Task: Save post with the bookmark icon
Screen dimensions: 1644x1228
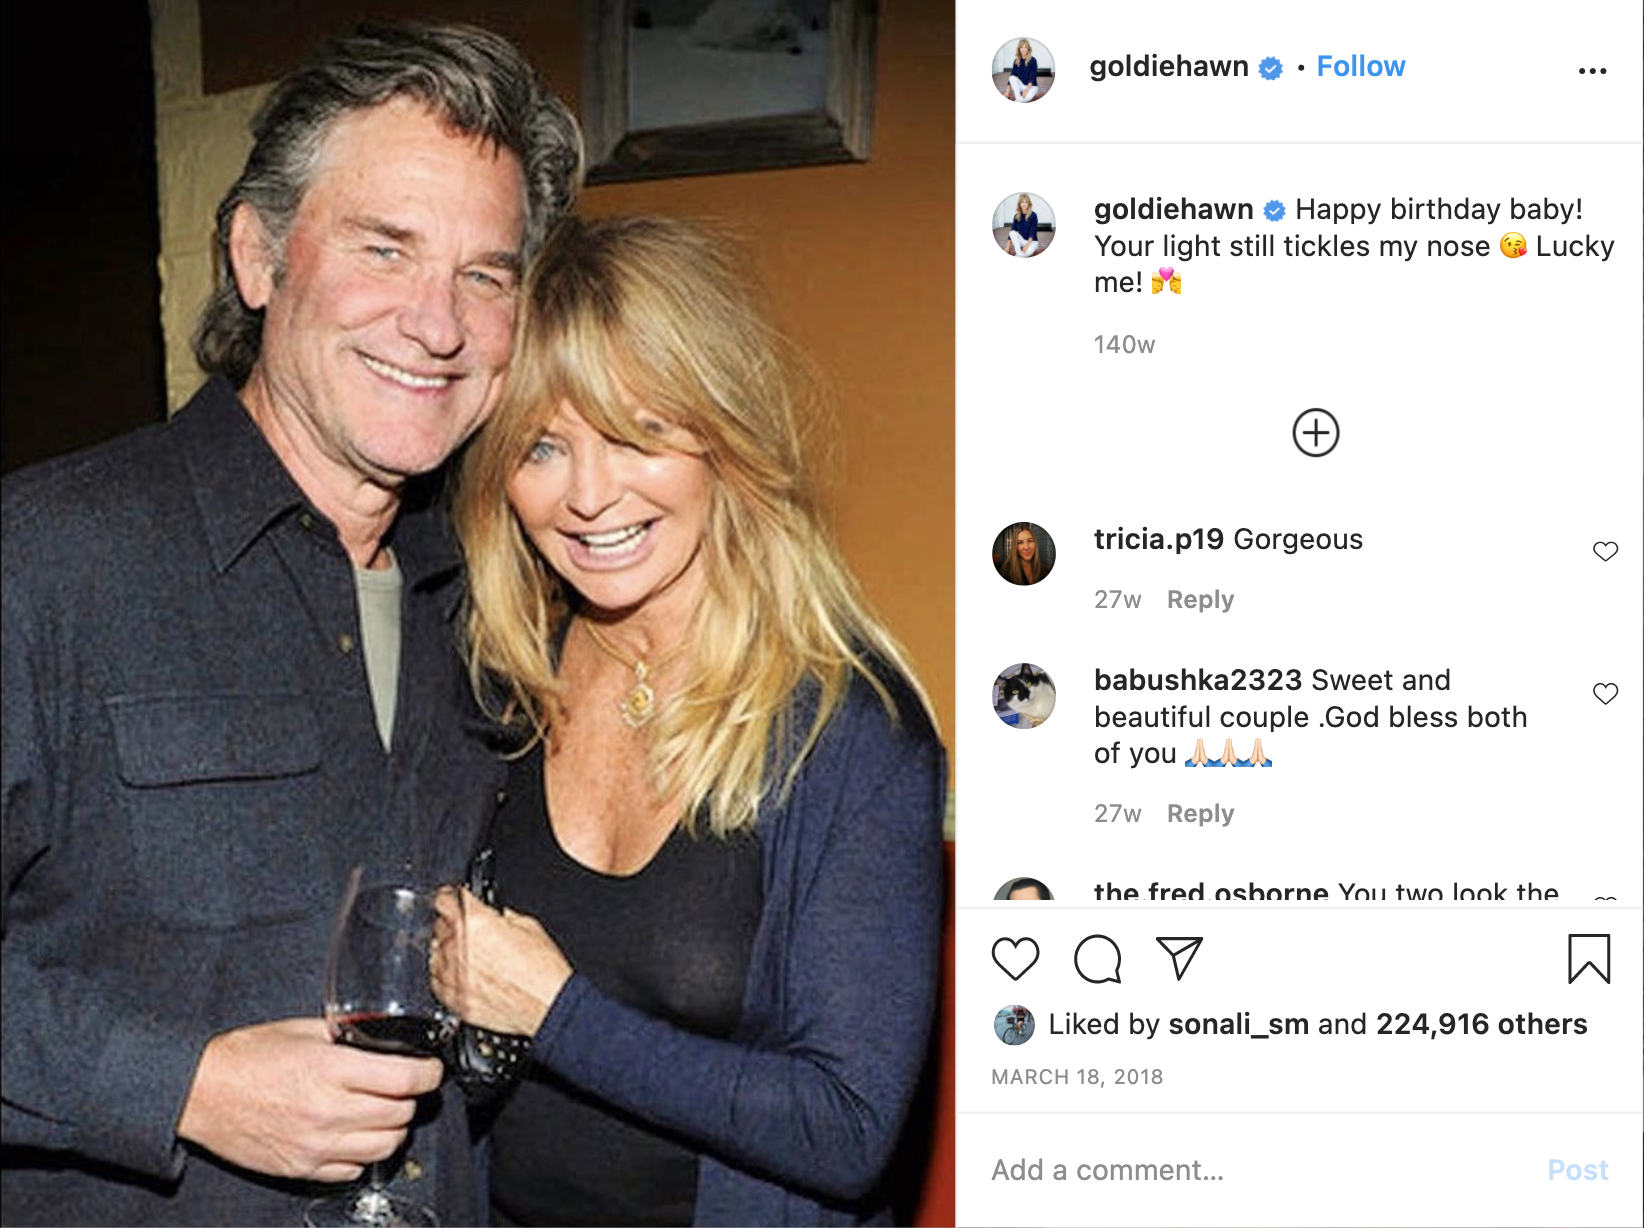Action: 1588,959
